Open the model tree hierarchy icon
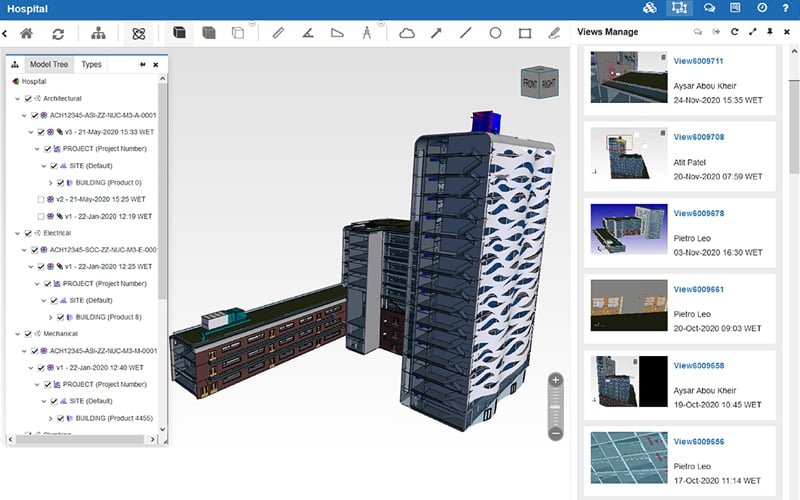 tap(98, 34)
